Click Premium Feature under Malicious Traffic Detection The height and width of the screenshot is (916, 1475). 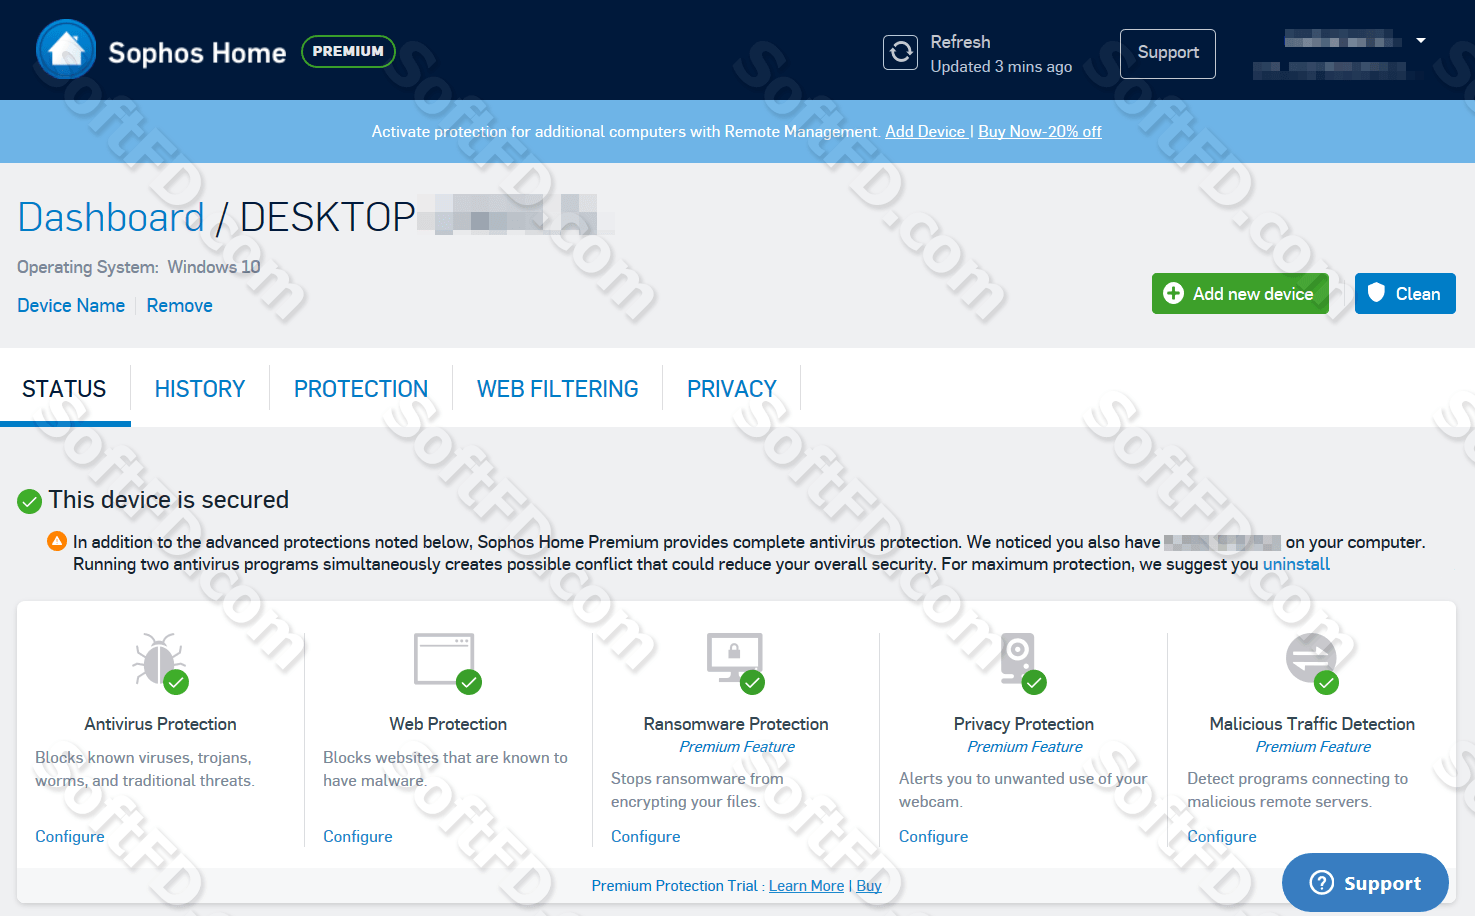pos(1313,747)
